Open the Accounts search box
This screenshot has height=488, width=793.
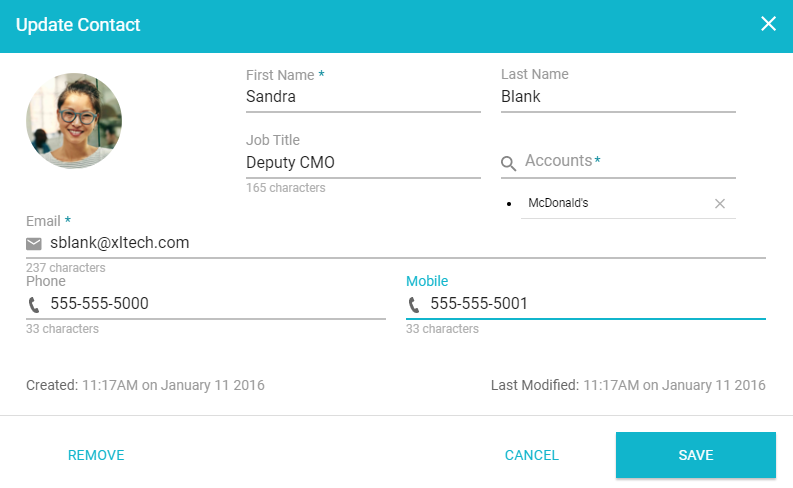[628, 162]
